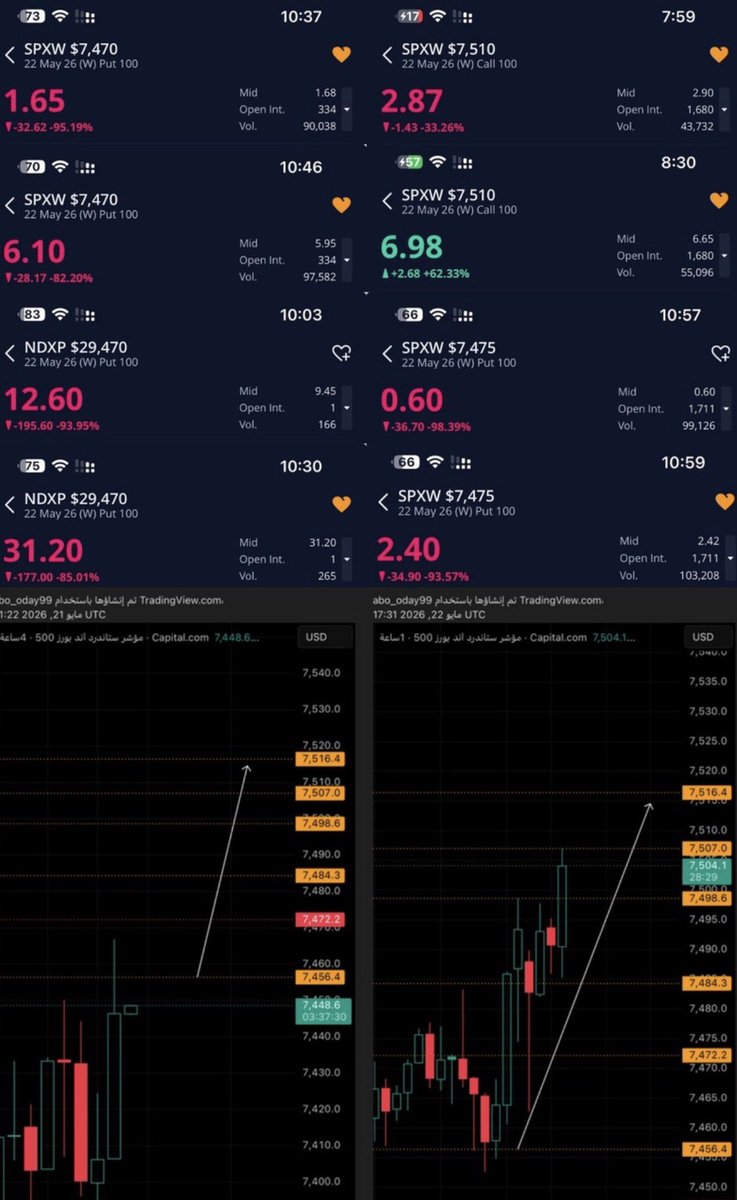Go back from the 6.98 priced SPXW call

387,202
